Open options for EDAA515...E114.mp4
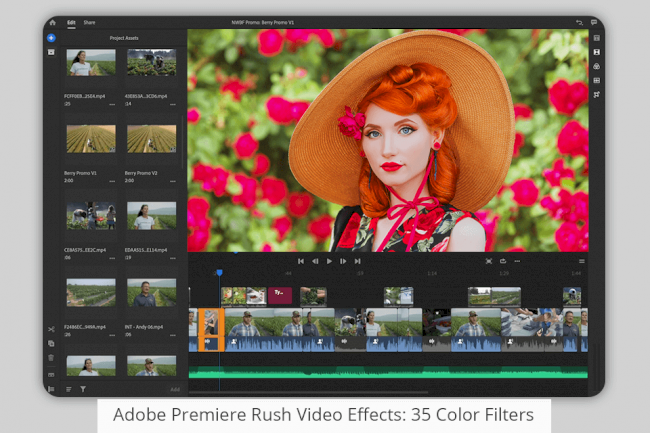 click(173, 258)
